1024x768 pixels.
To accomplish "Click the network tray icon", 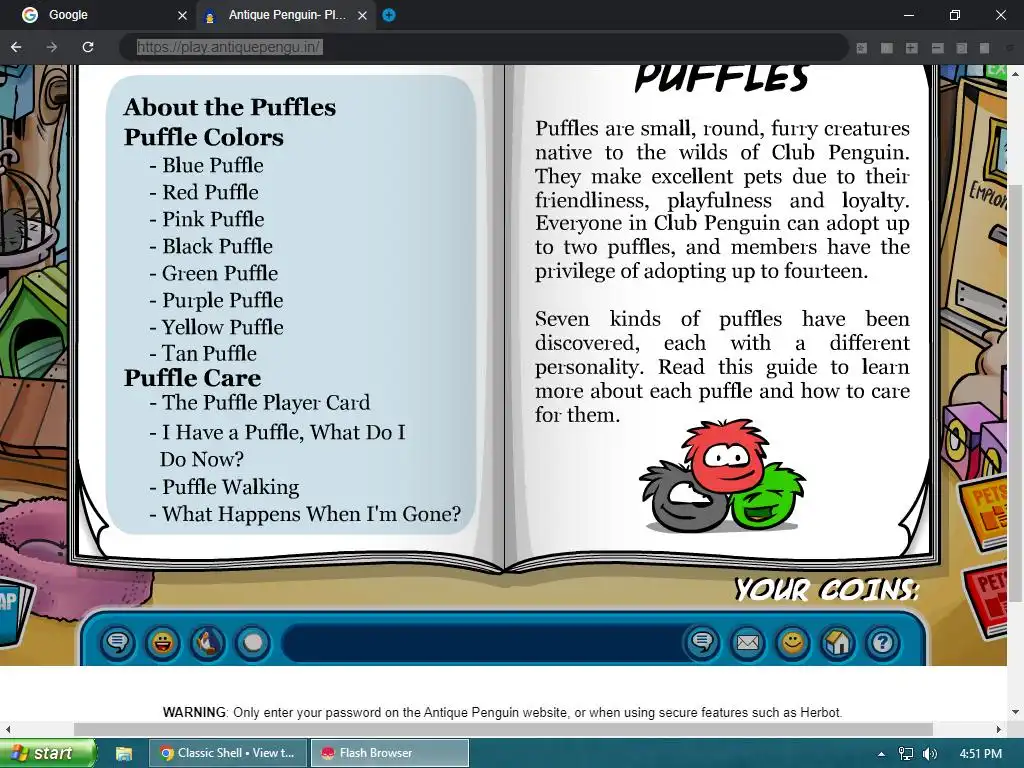I will tap(906, 754).
